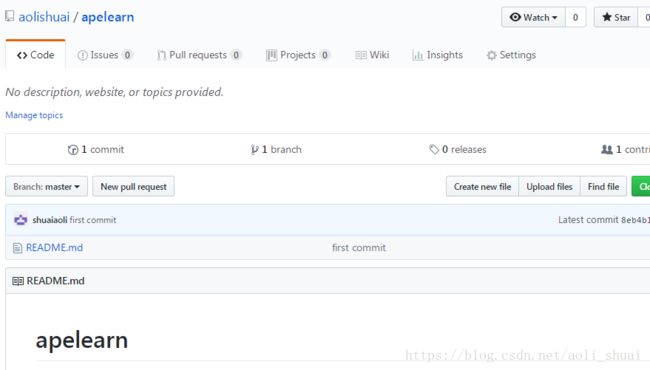Click the apelearn heading in the README
650x370 pixels.
point(82,341)
